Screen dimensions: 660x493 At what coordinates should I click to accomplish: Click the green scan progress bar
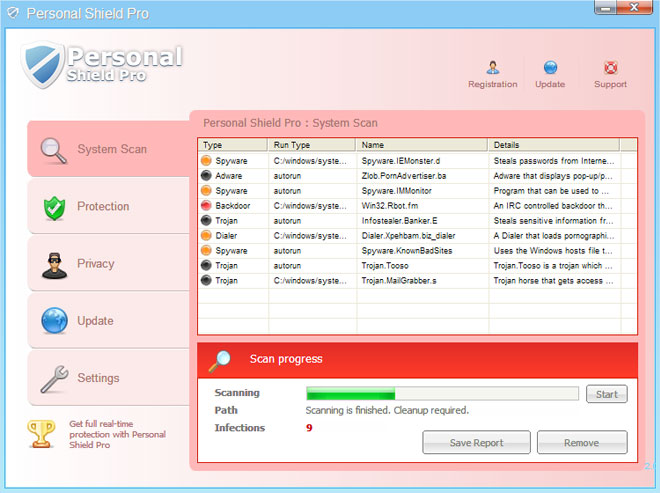click(x=442, y=394)
